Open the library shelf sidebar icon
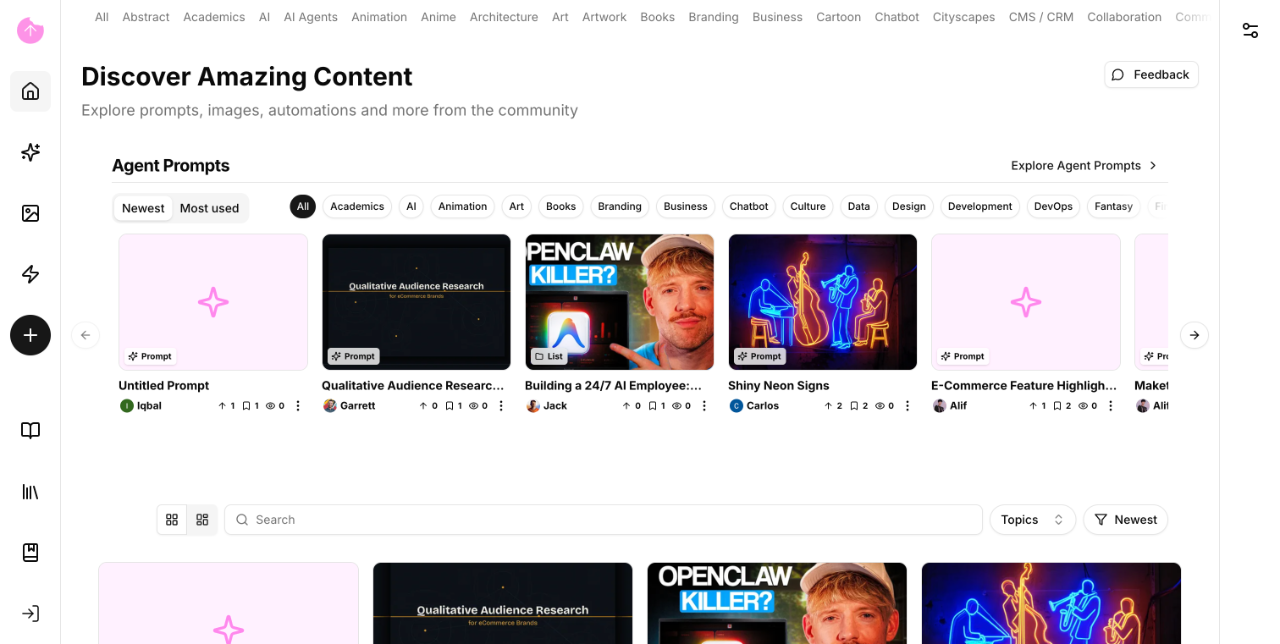1280x644 pixels. point(30,491)
